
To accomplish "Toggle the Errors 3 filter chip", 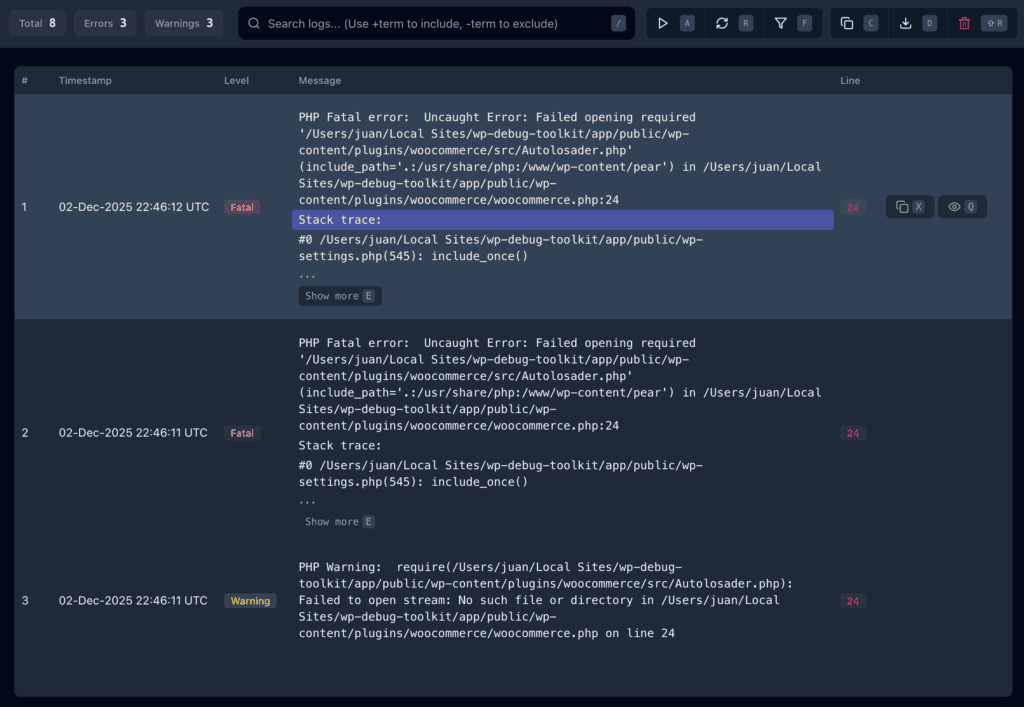I will point(104,23).
